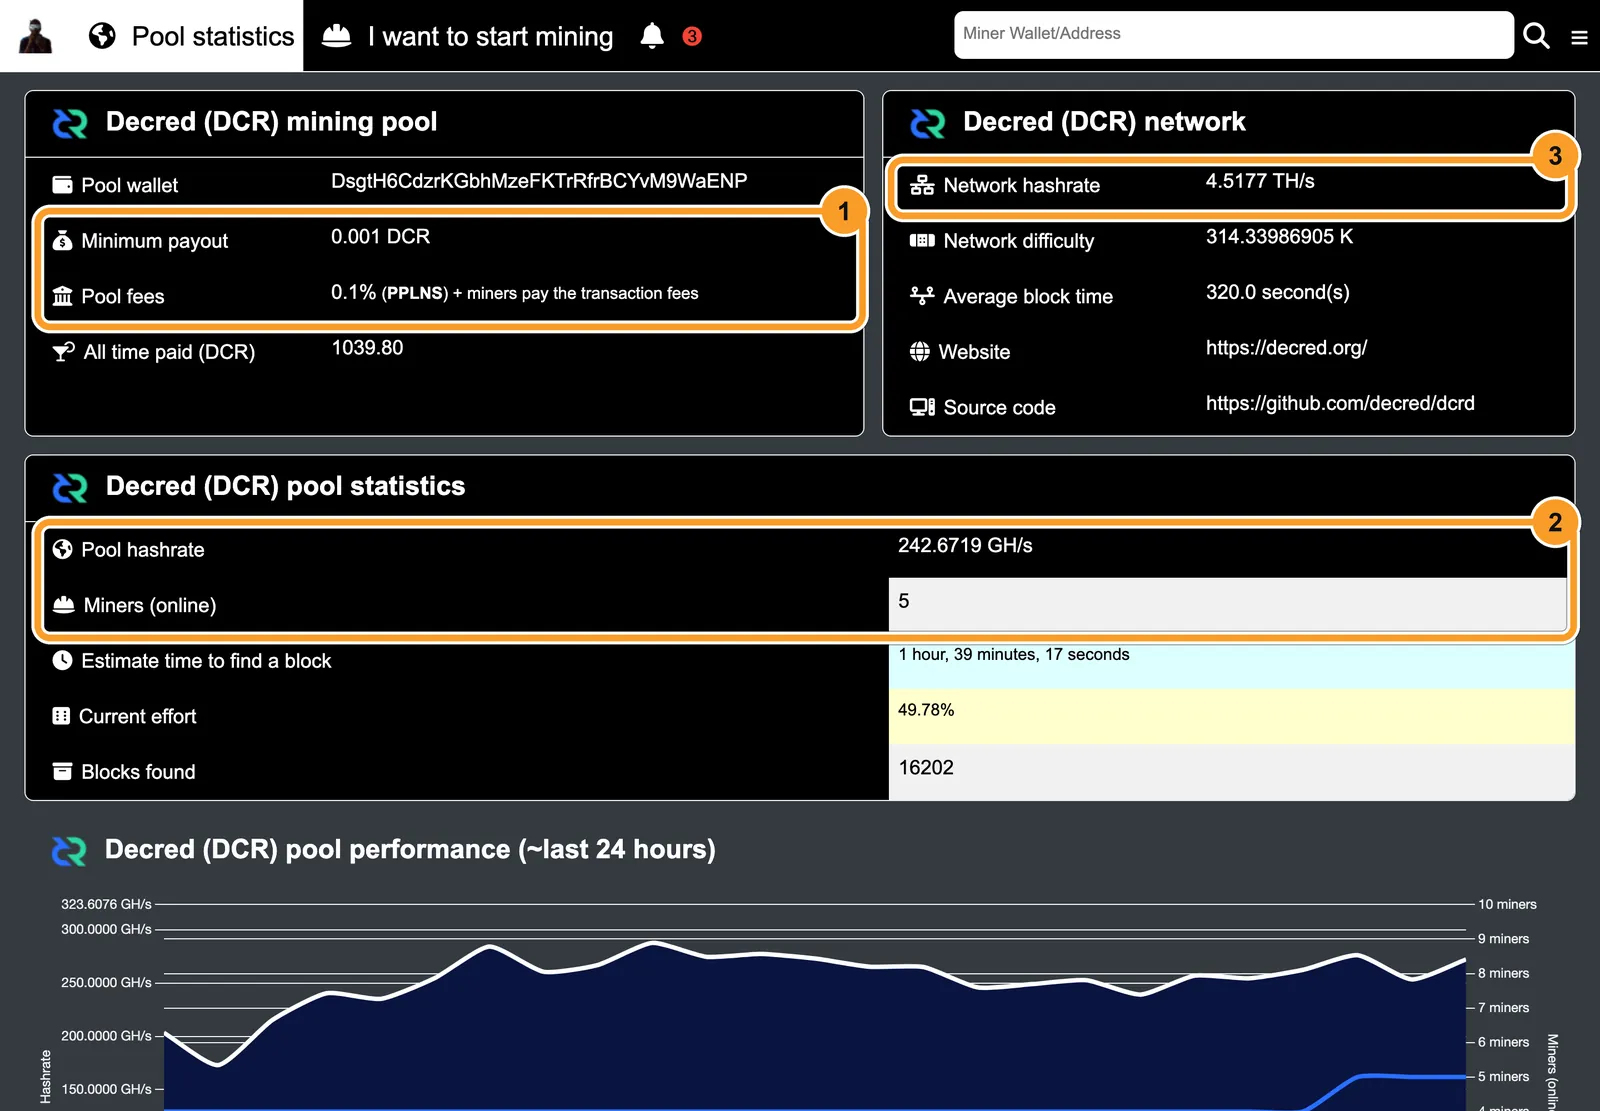Click the clock icon by Estimate time
This screenshot has height=1111, width=1600.
(x=62, y=660)
